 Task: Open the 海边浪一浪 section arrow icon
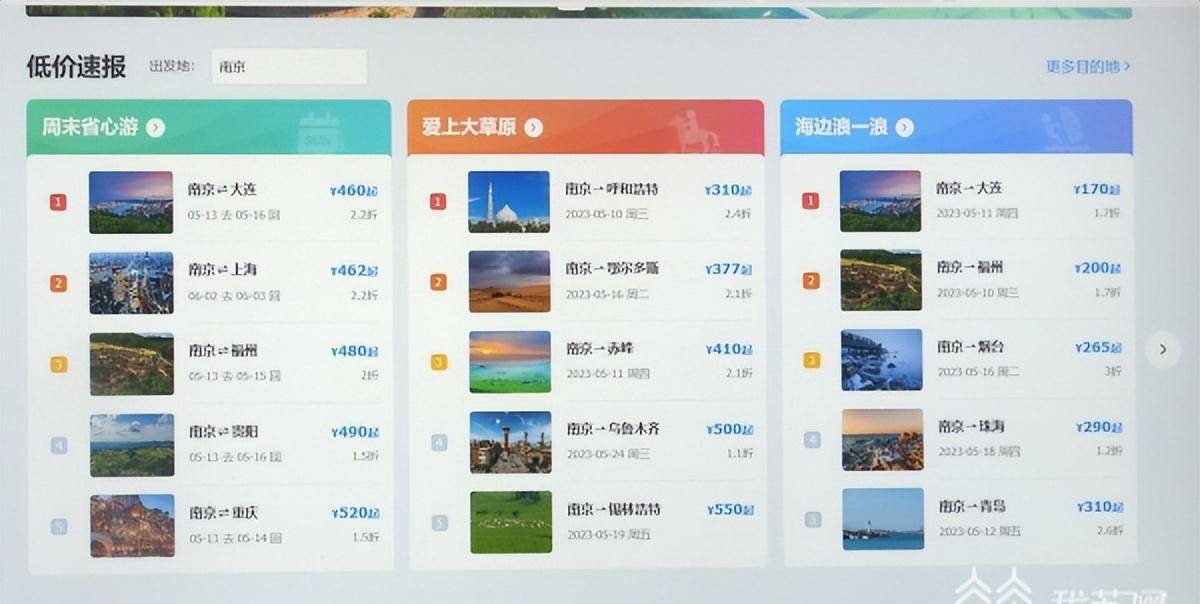(x=904, y=127)
